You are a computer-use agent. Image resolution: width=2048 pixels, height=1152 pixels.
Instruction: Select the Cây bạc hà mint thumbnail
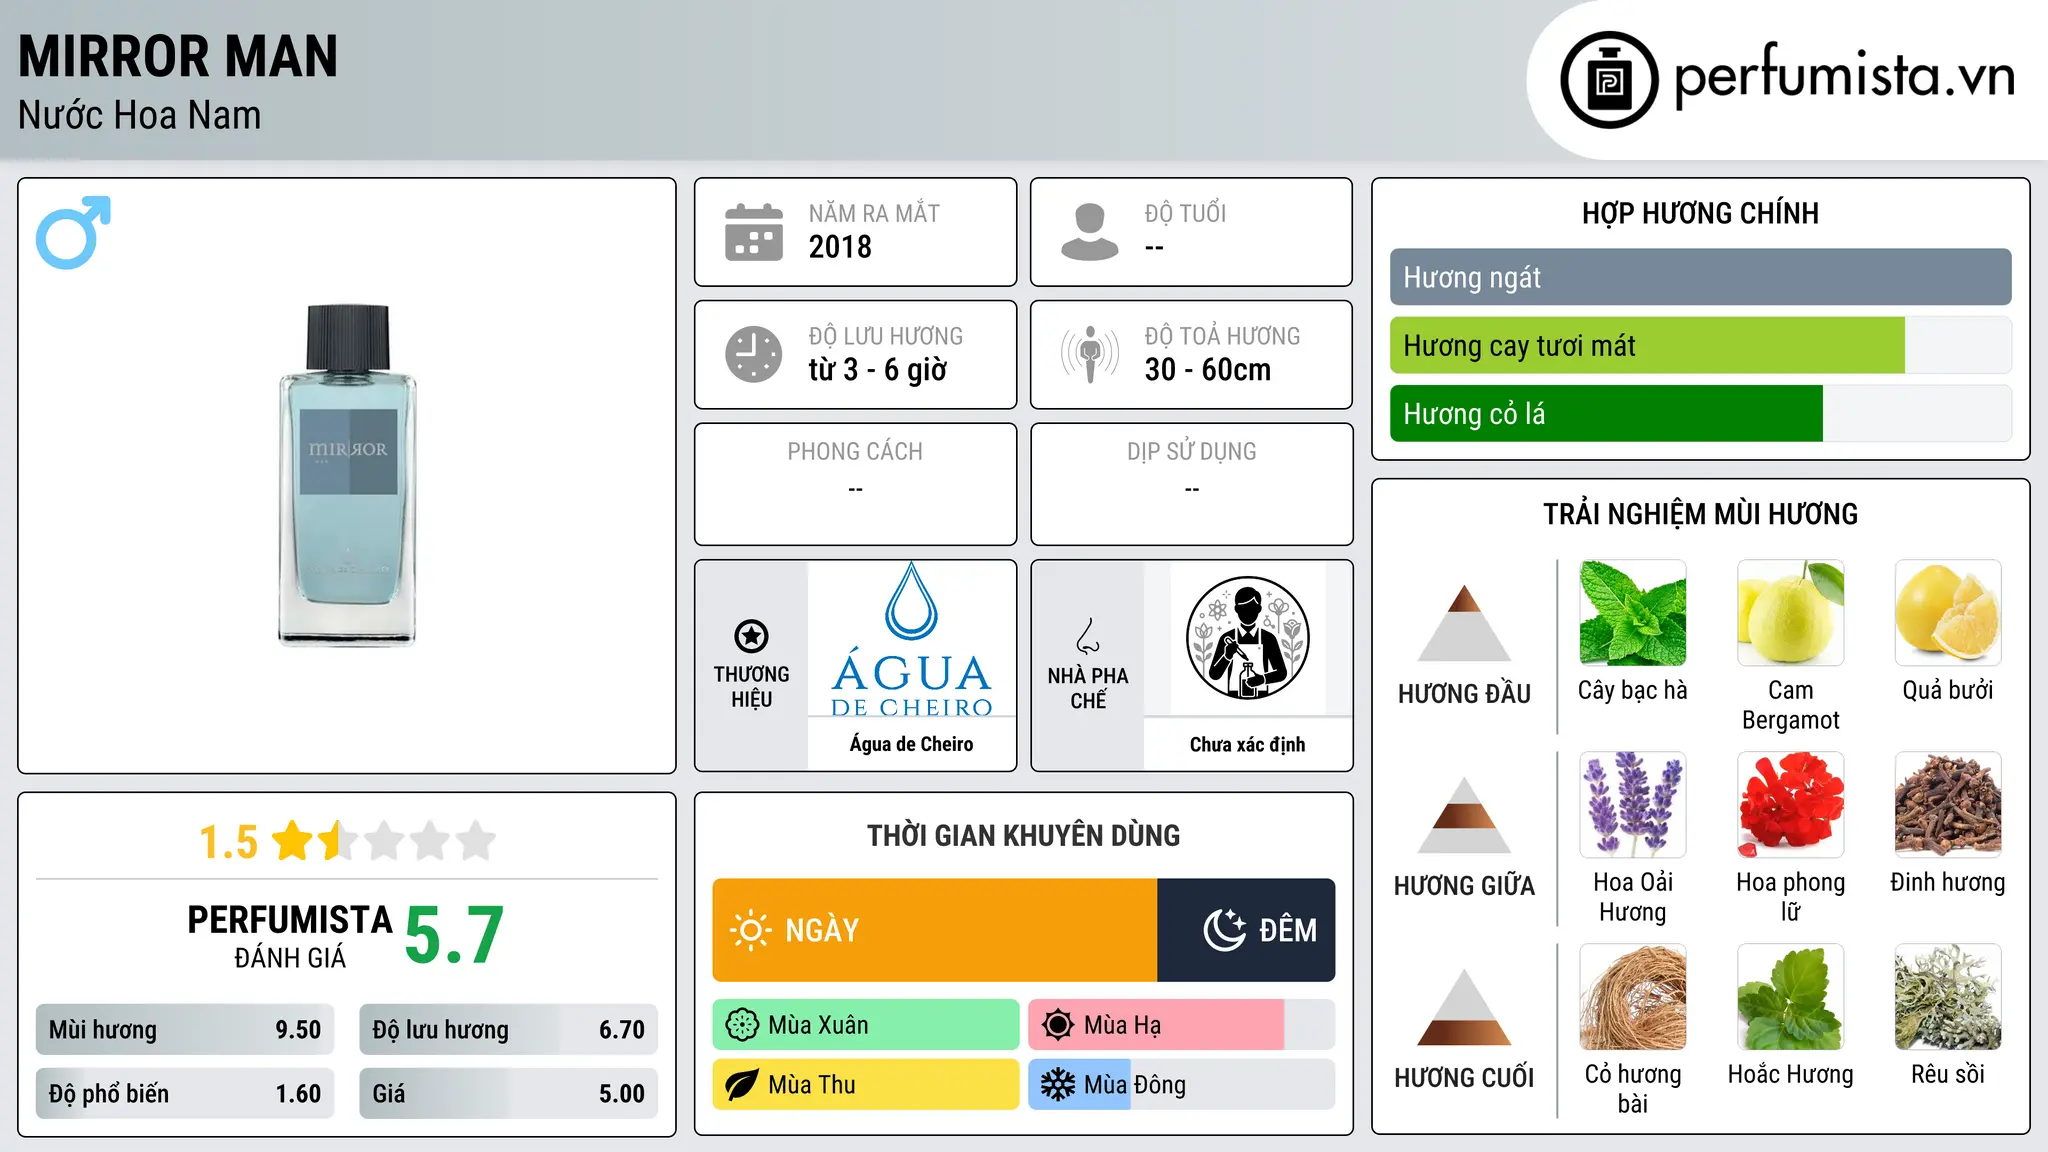[x=1633, y=613]
